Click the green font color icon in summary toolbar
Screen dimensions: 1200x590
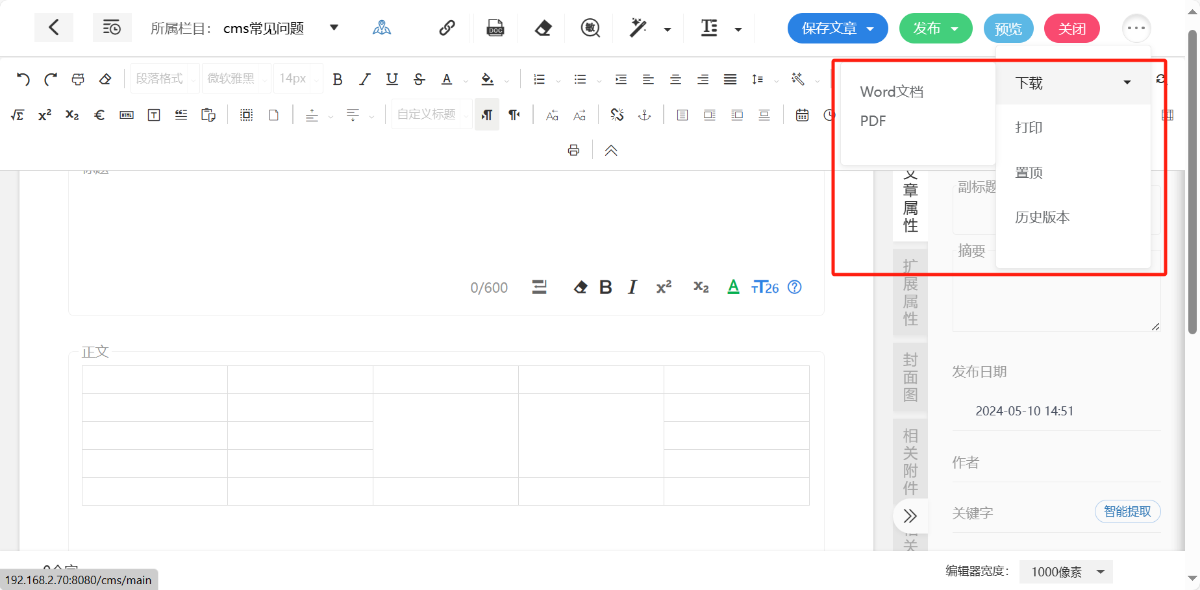733,288
